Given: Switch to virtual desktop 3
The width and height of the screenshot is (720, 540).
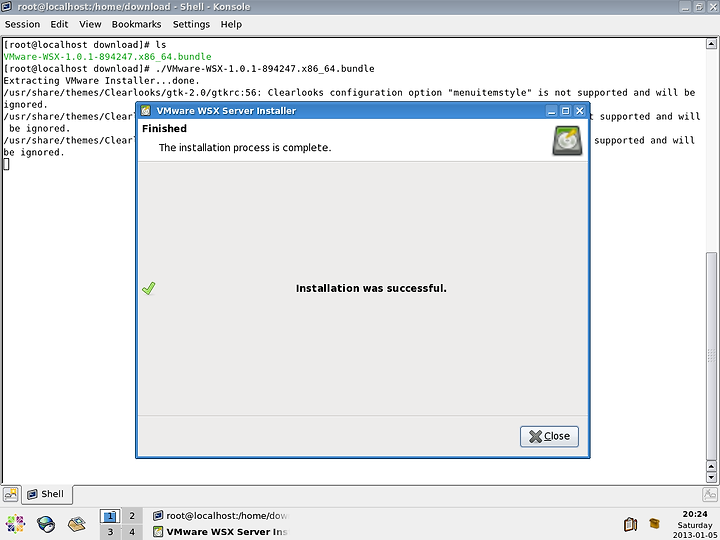Looking at the screenshot, I should point(110,532).
